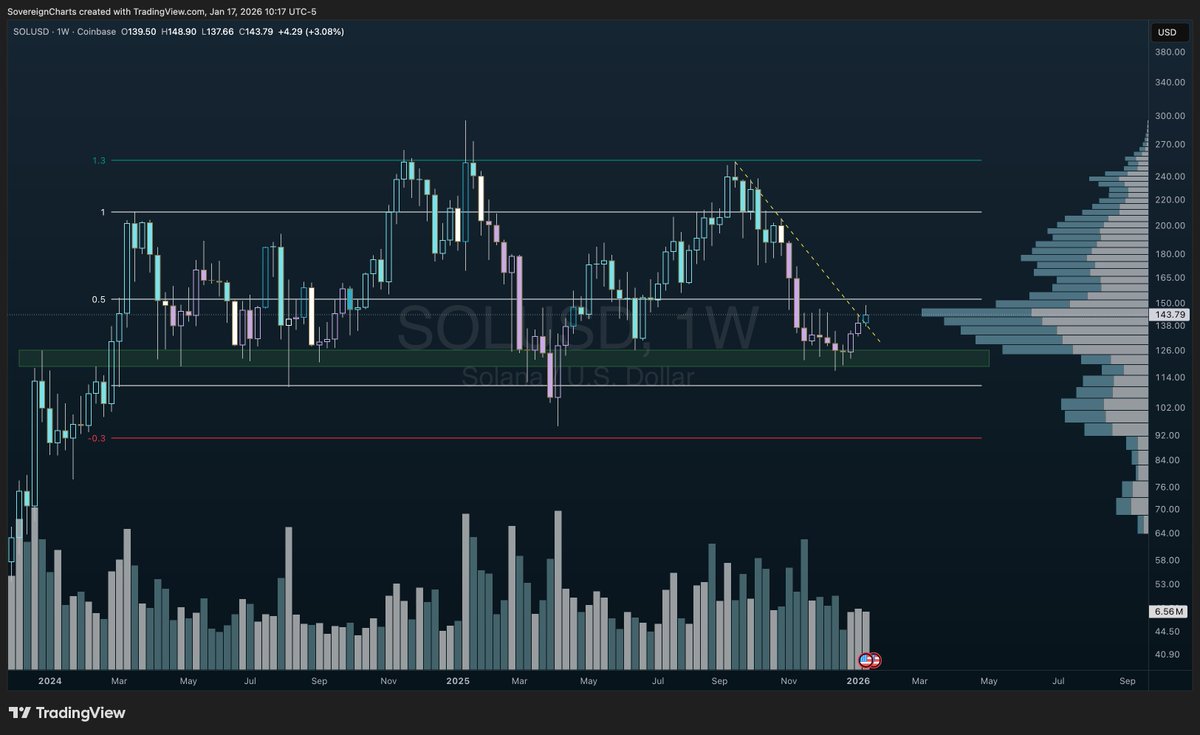The width and height of the screenshot is (1200, 735).
Task: Click the 180.00 price axis label
Action: tap(1169, 254)
